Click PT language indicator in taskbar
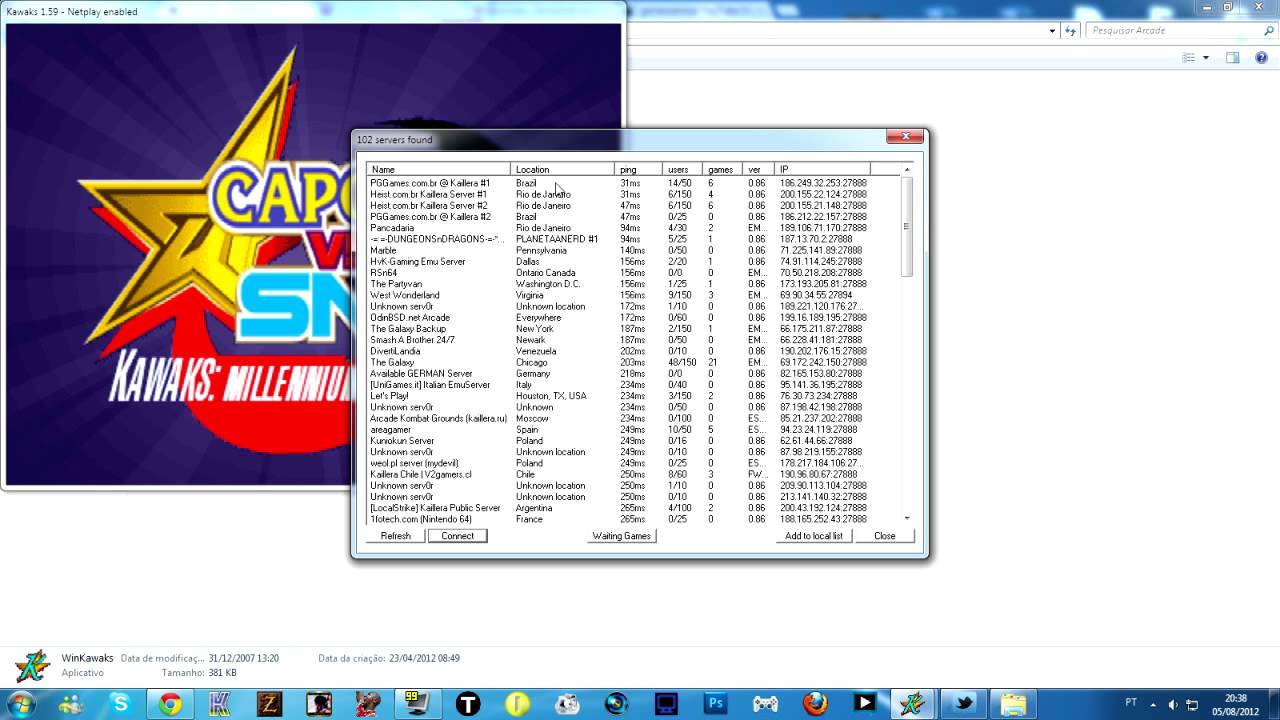 (x=1131, y=704)
